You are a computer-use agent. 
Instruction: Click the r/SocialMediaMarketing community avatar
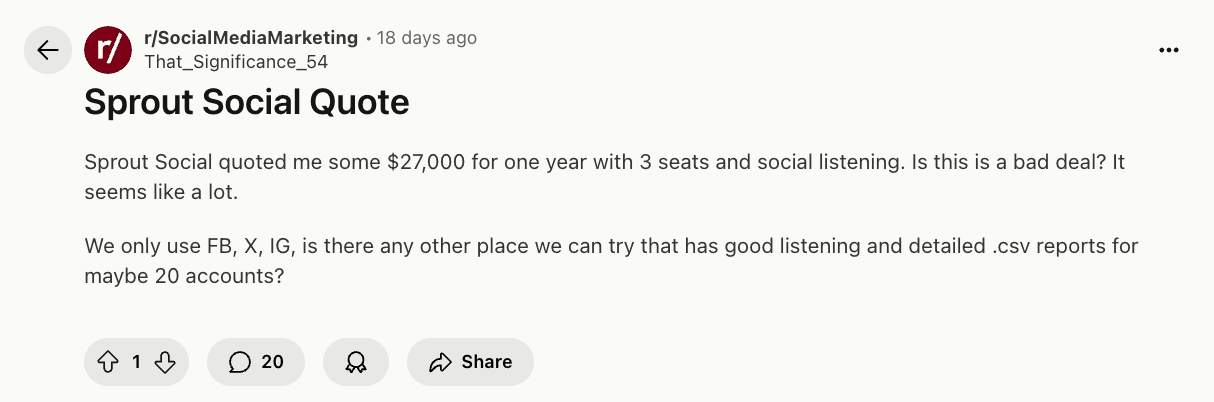(x=108, y=50)
